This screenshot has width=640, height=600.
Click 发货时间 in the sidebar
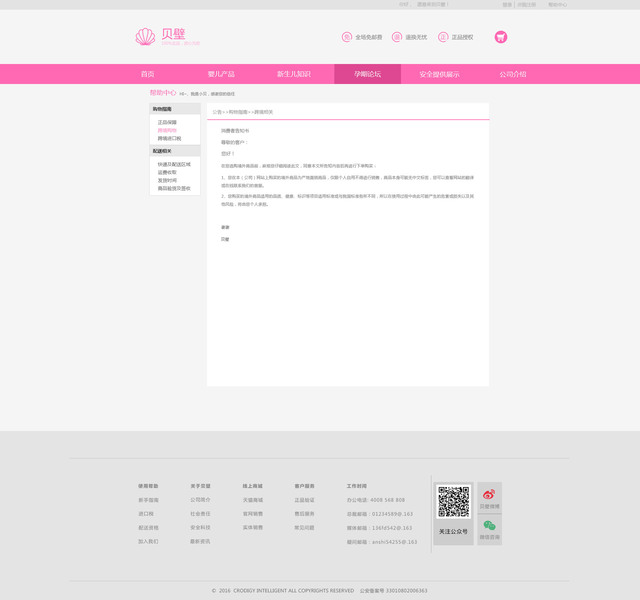[x=167, y=180]
